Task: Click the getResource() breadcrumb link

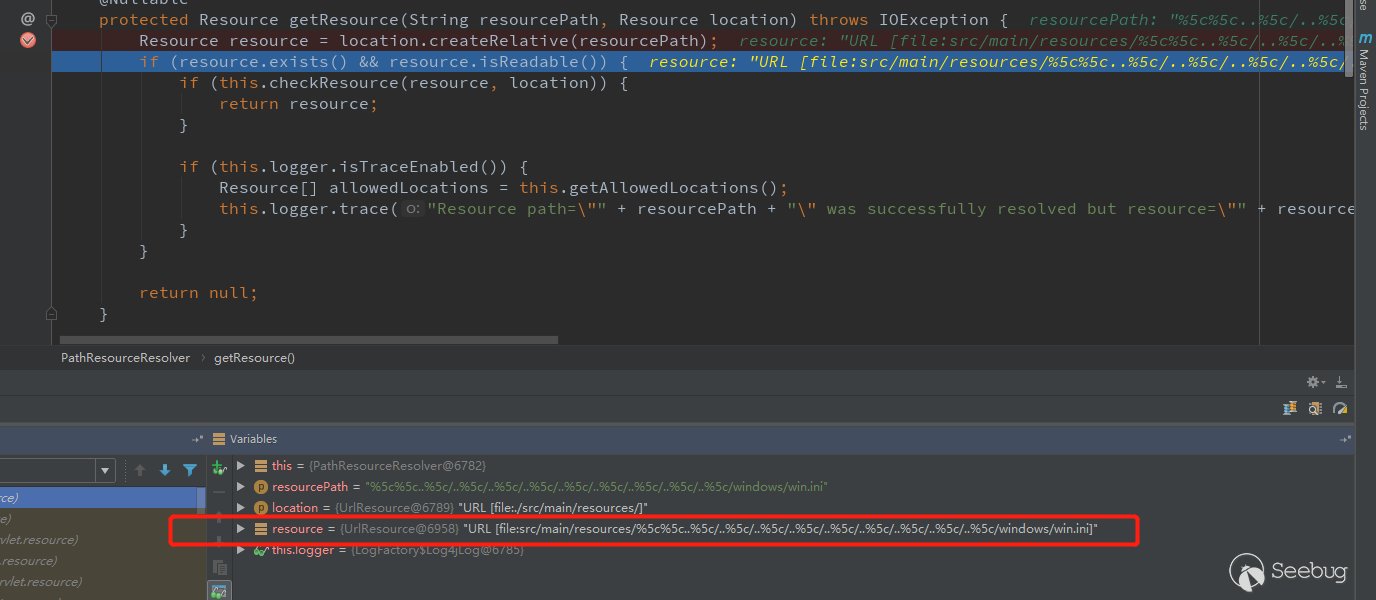Action: (x=254, y=357)
